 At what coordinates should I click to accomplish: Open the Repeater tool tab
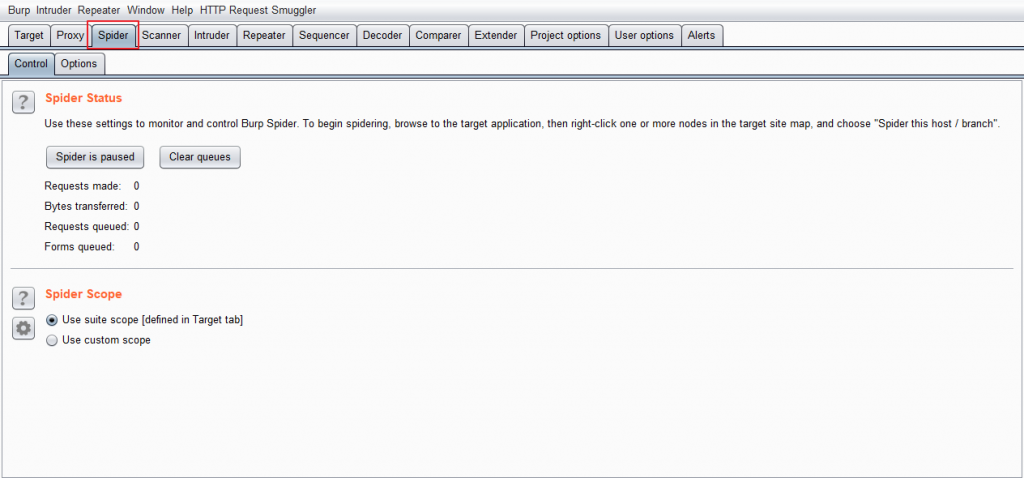pos(264,35)
